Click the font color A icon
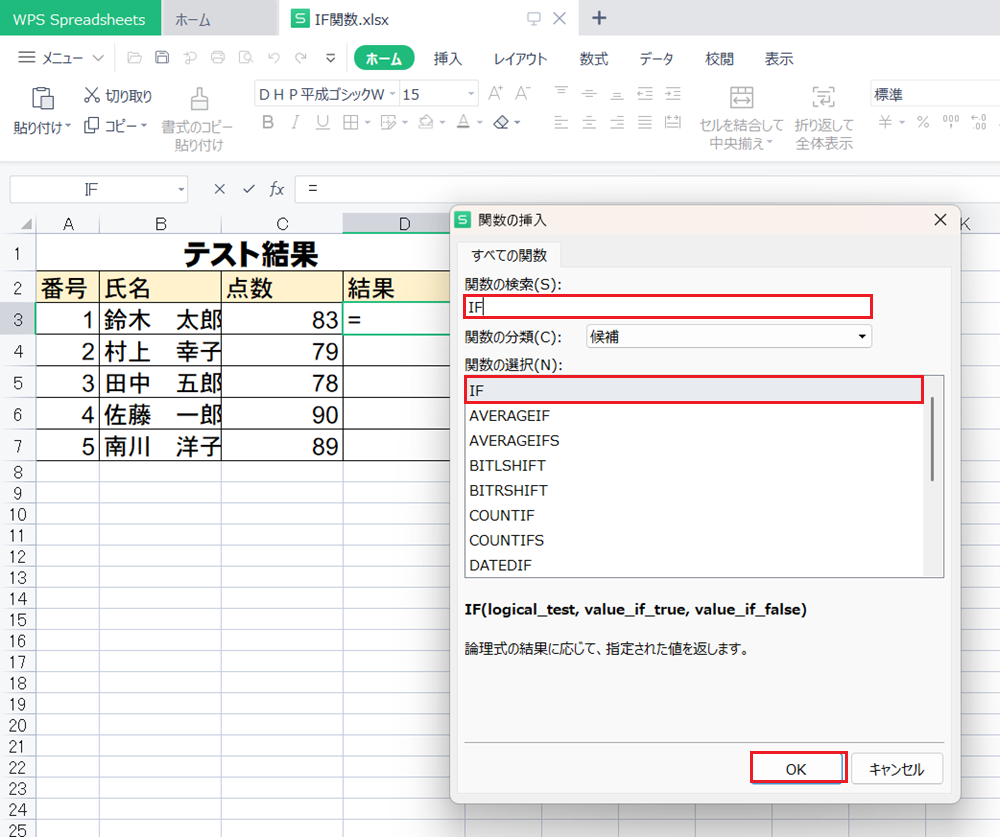The image size is (1000, 837). [464, 122]
